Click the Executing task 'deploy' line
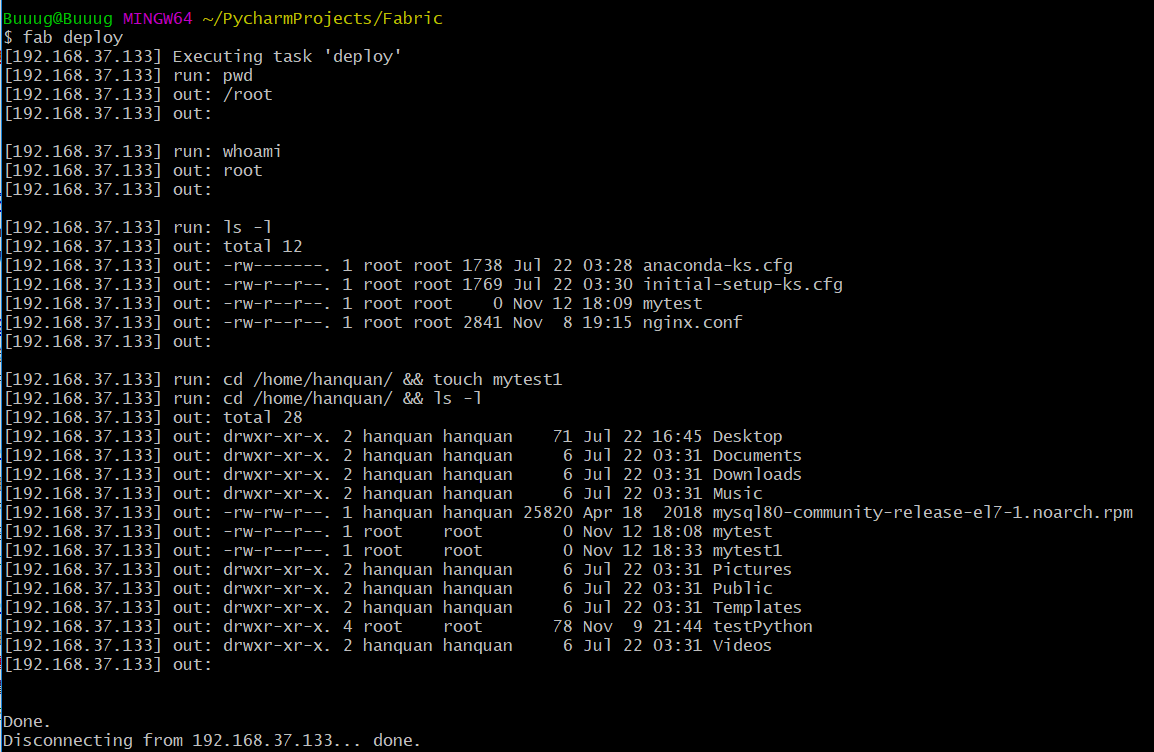 pyautogui.click(x=290, y=56)
